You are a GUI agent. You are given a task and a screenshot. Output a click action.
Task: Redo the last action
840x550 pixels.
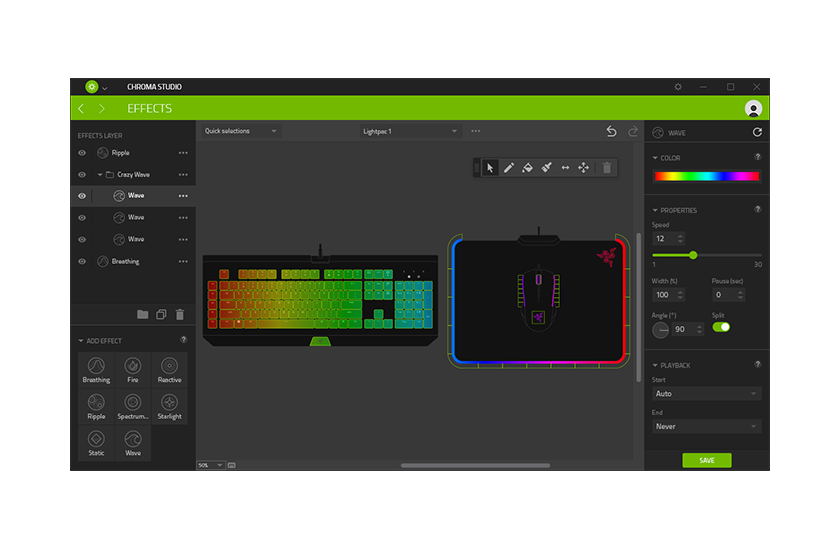[633, 131]
